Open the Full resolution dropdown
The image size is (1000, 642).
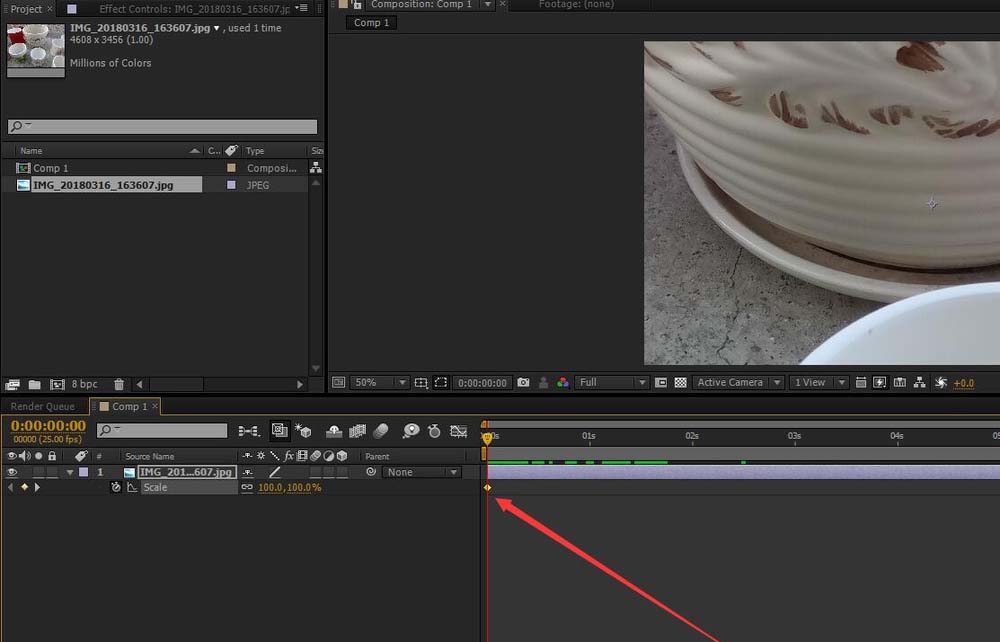612,383
